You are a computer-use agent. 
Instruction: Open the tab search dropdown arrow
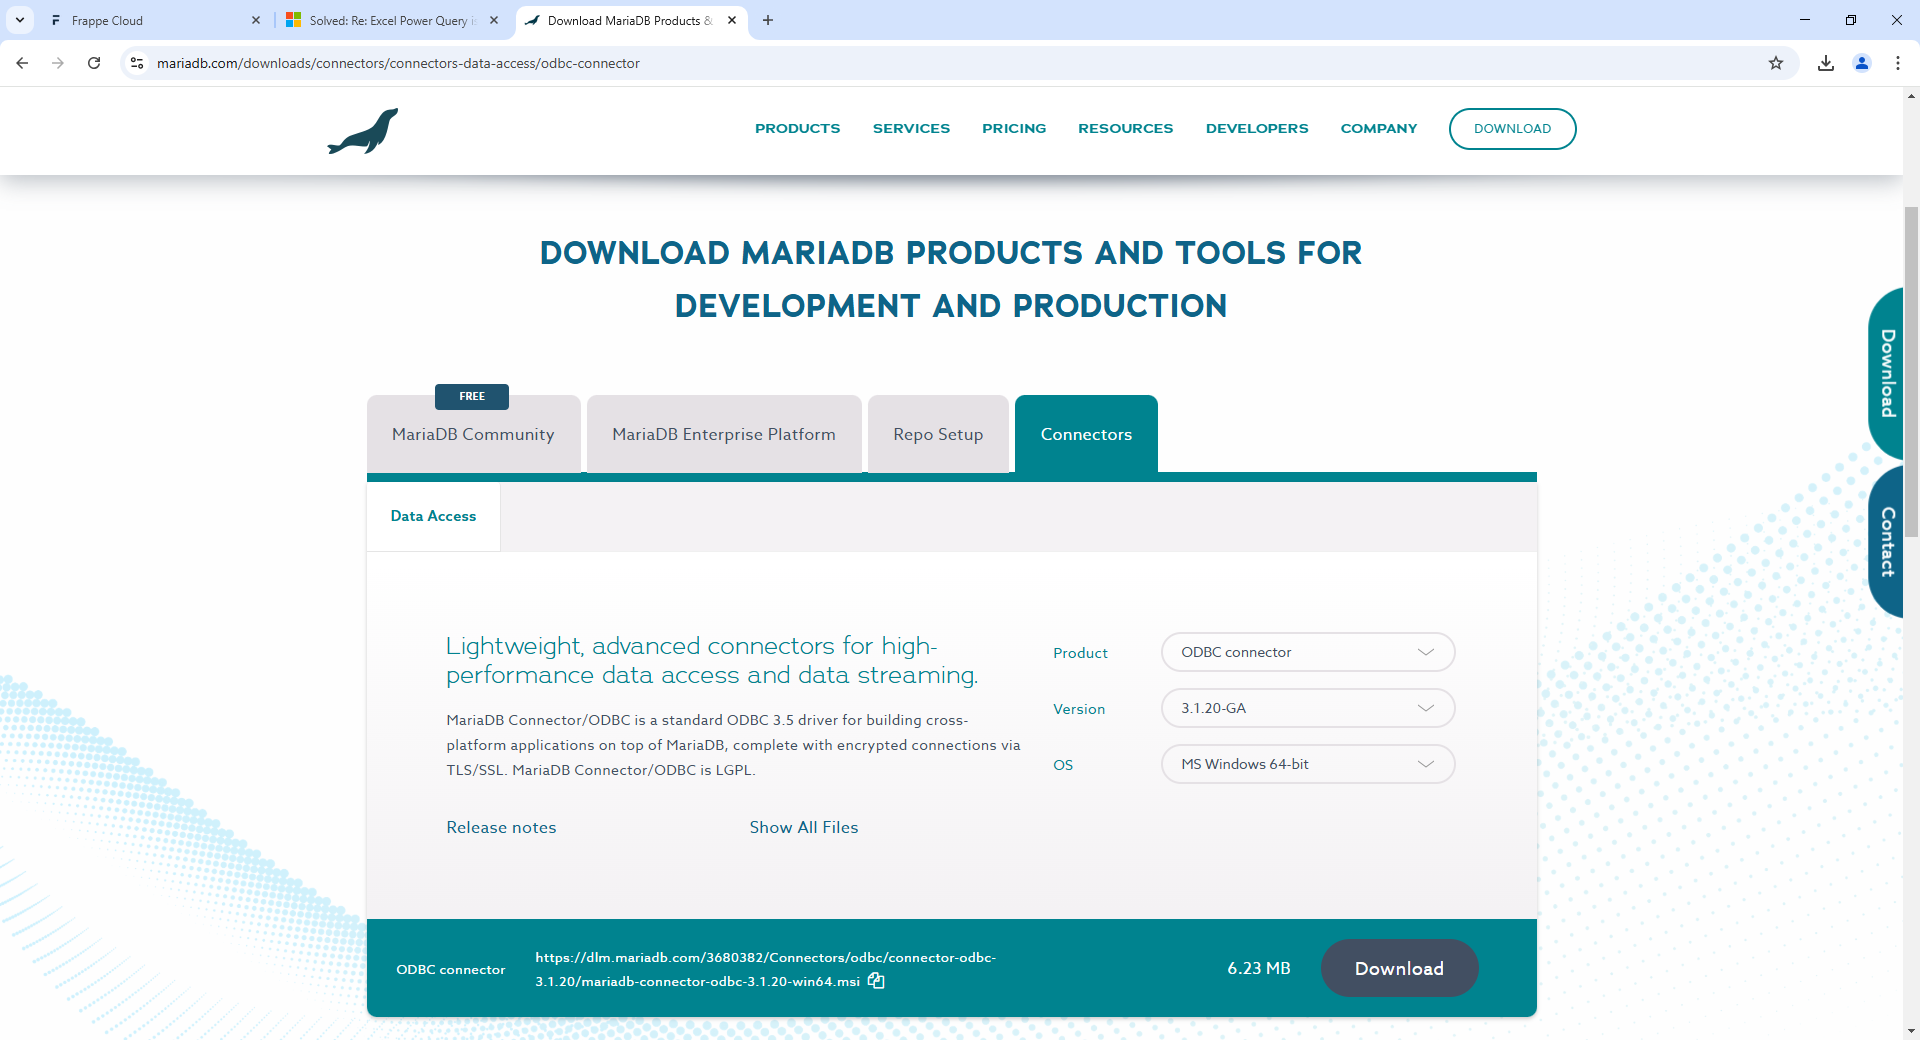pos(20,20)
